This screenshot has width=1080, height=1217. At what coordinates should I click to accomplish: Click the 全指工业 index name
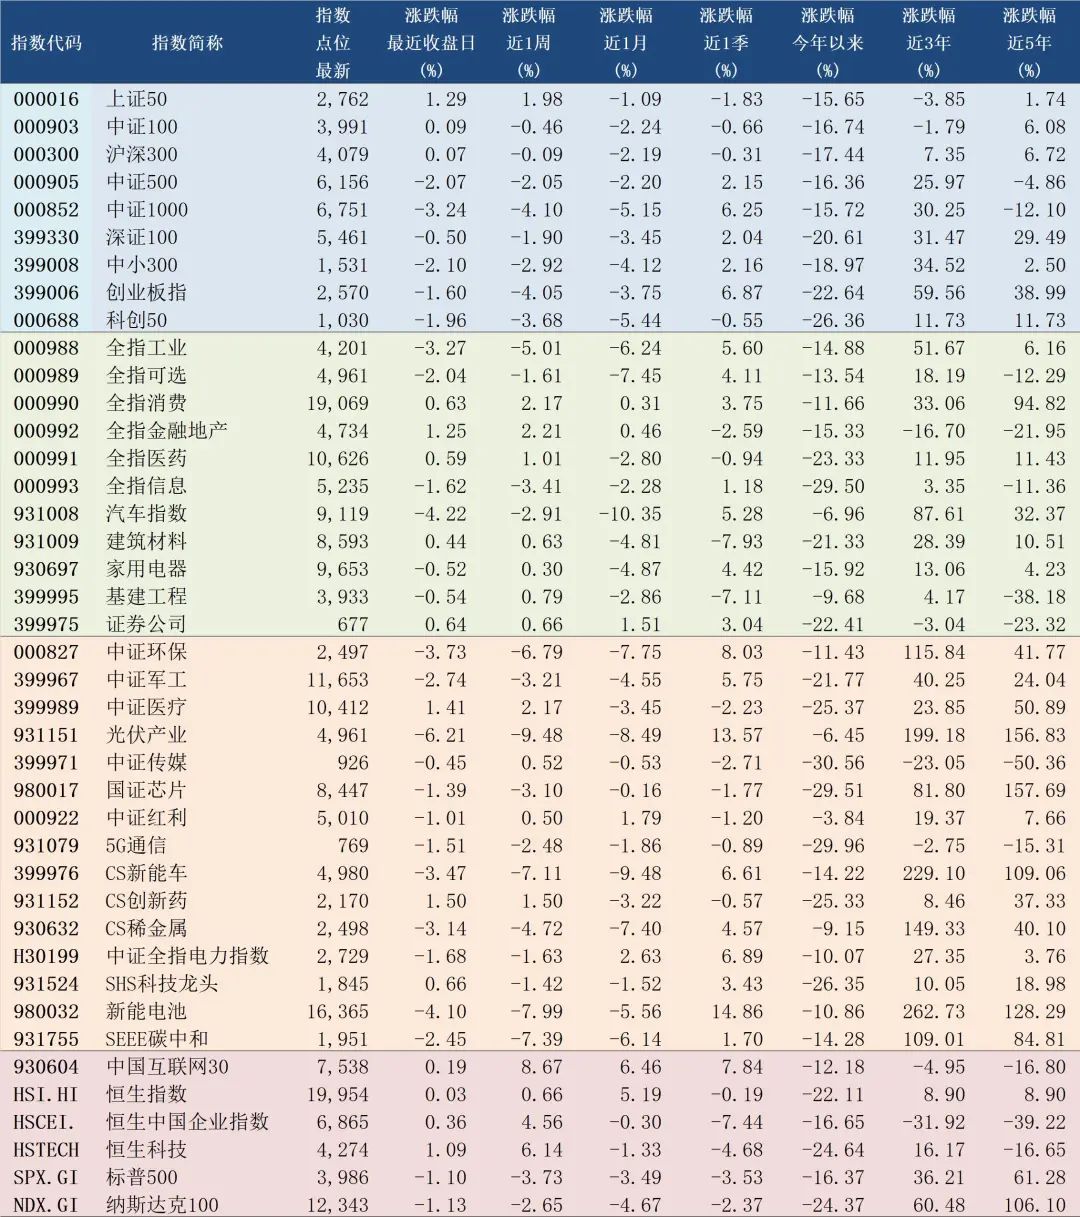click(146, 348)
